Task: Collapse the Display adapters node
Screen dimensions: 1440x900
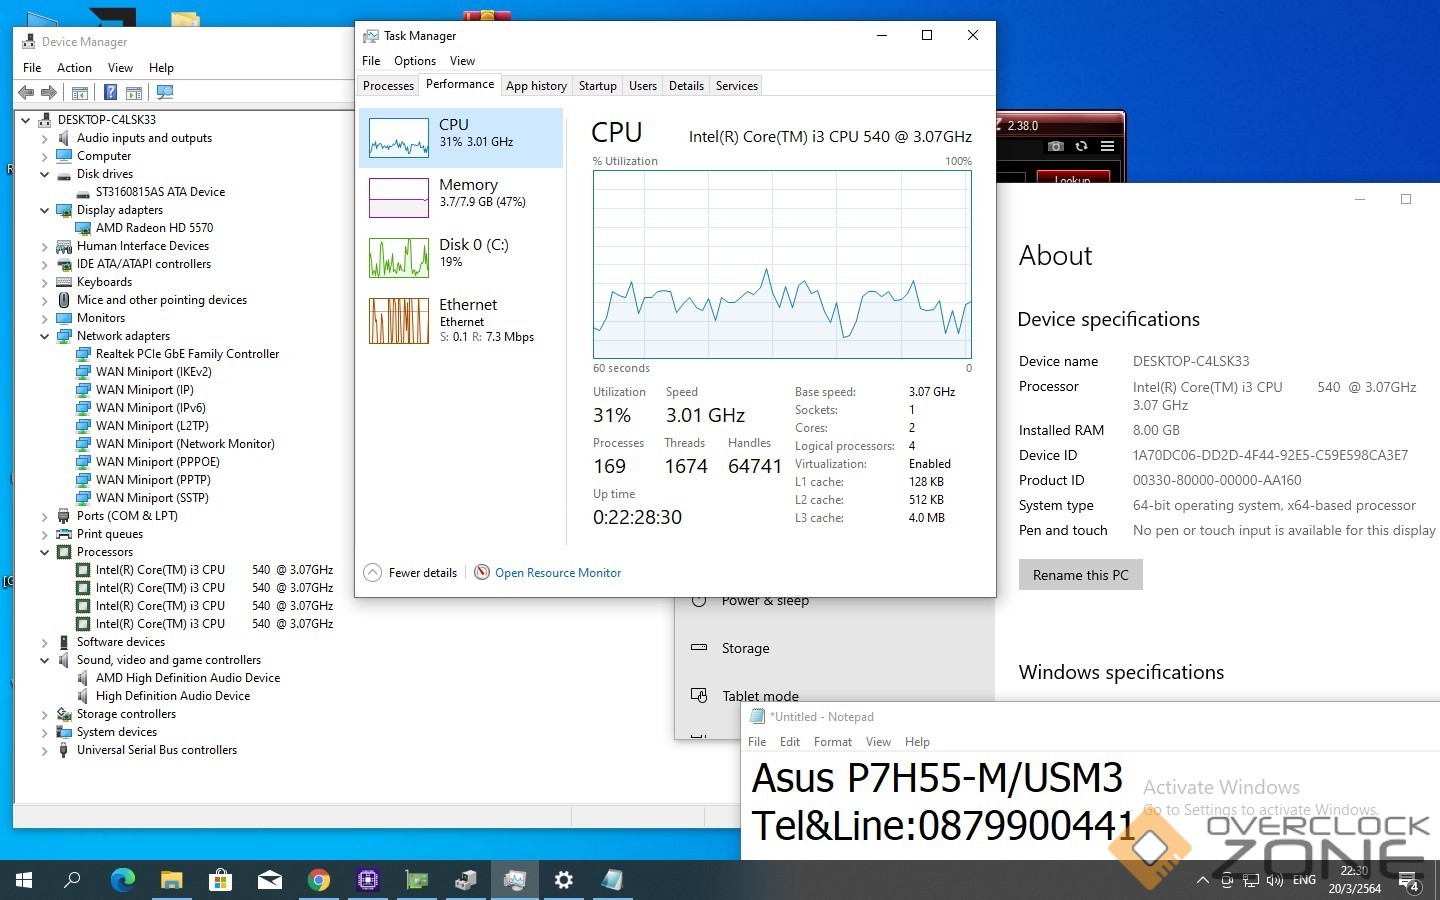Action: click(x=45, y=210)
